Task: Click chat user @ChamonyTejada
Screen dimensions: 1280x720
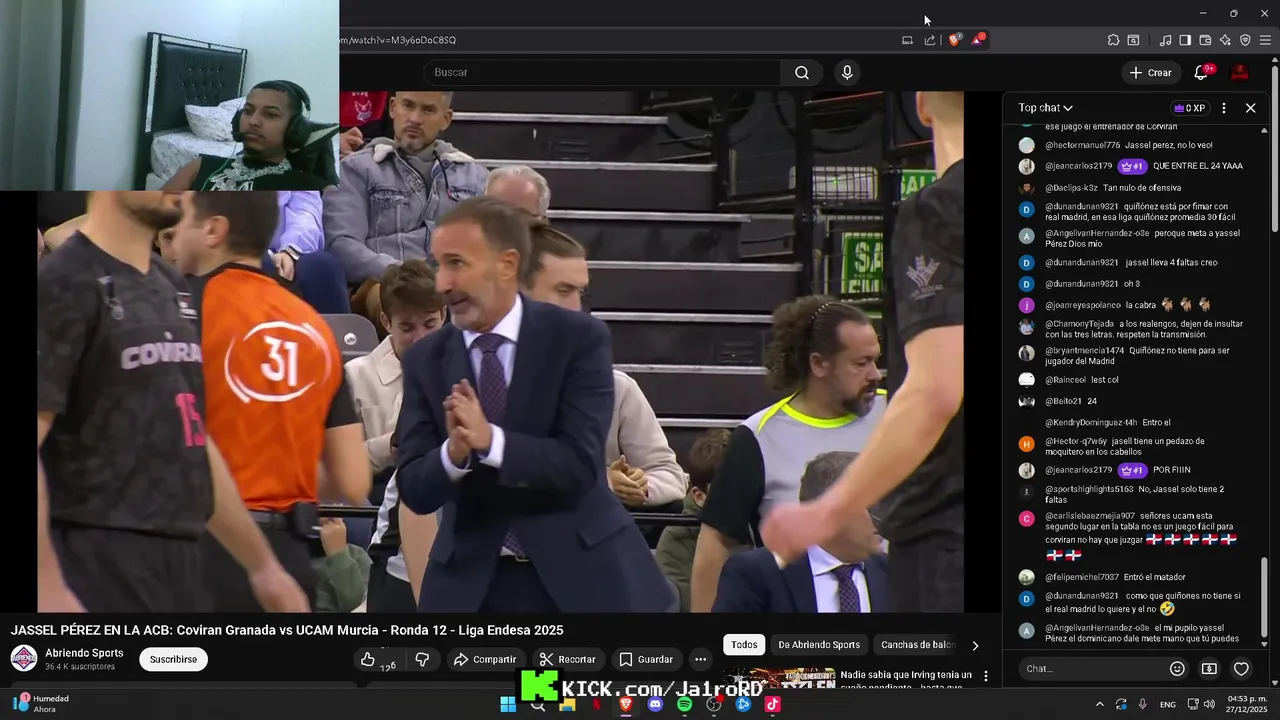Action: click(1080, 324)
